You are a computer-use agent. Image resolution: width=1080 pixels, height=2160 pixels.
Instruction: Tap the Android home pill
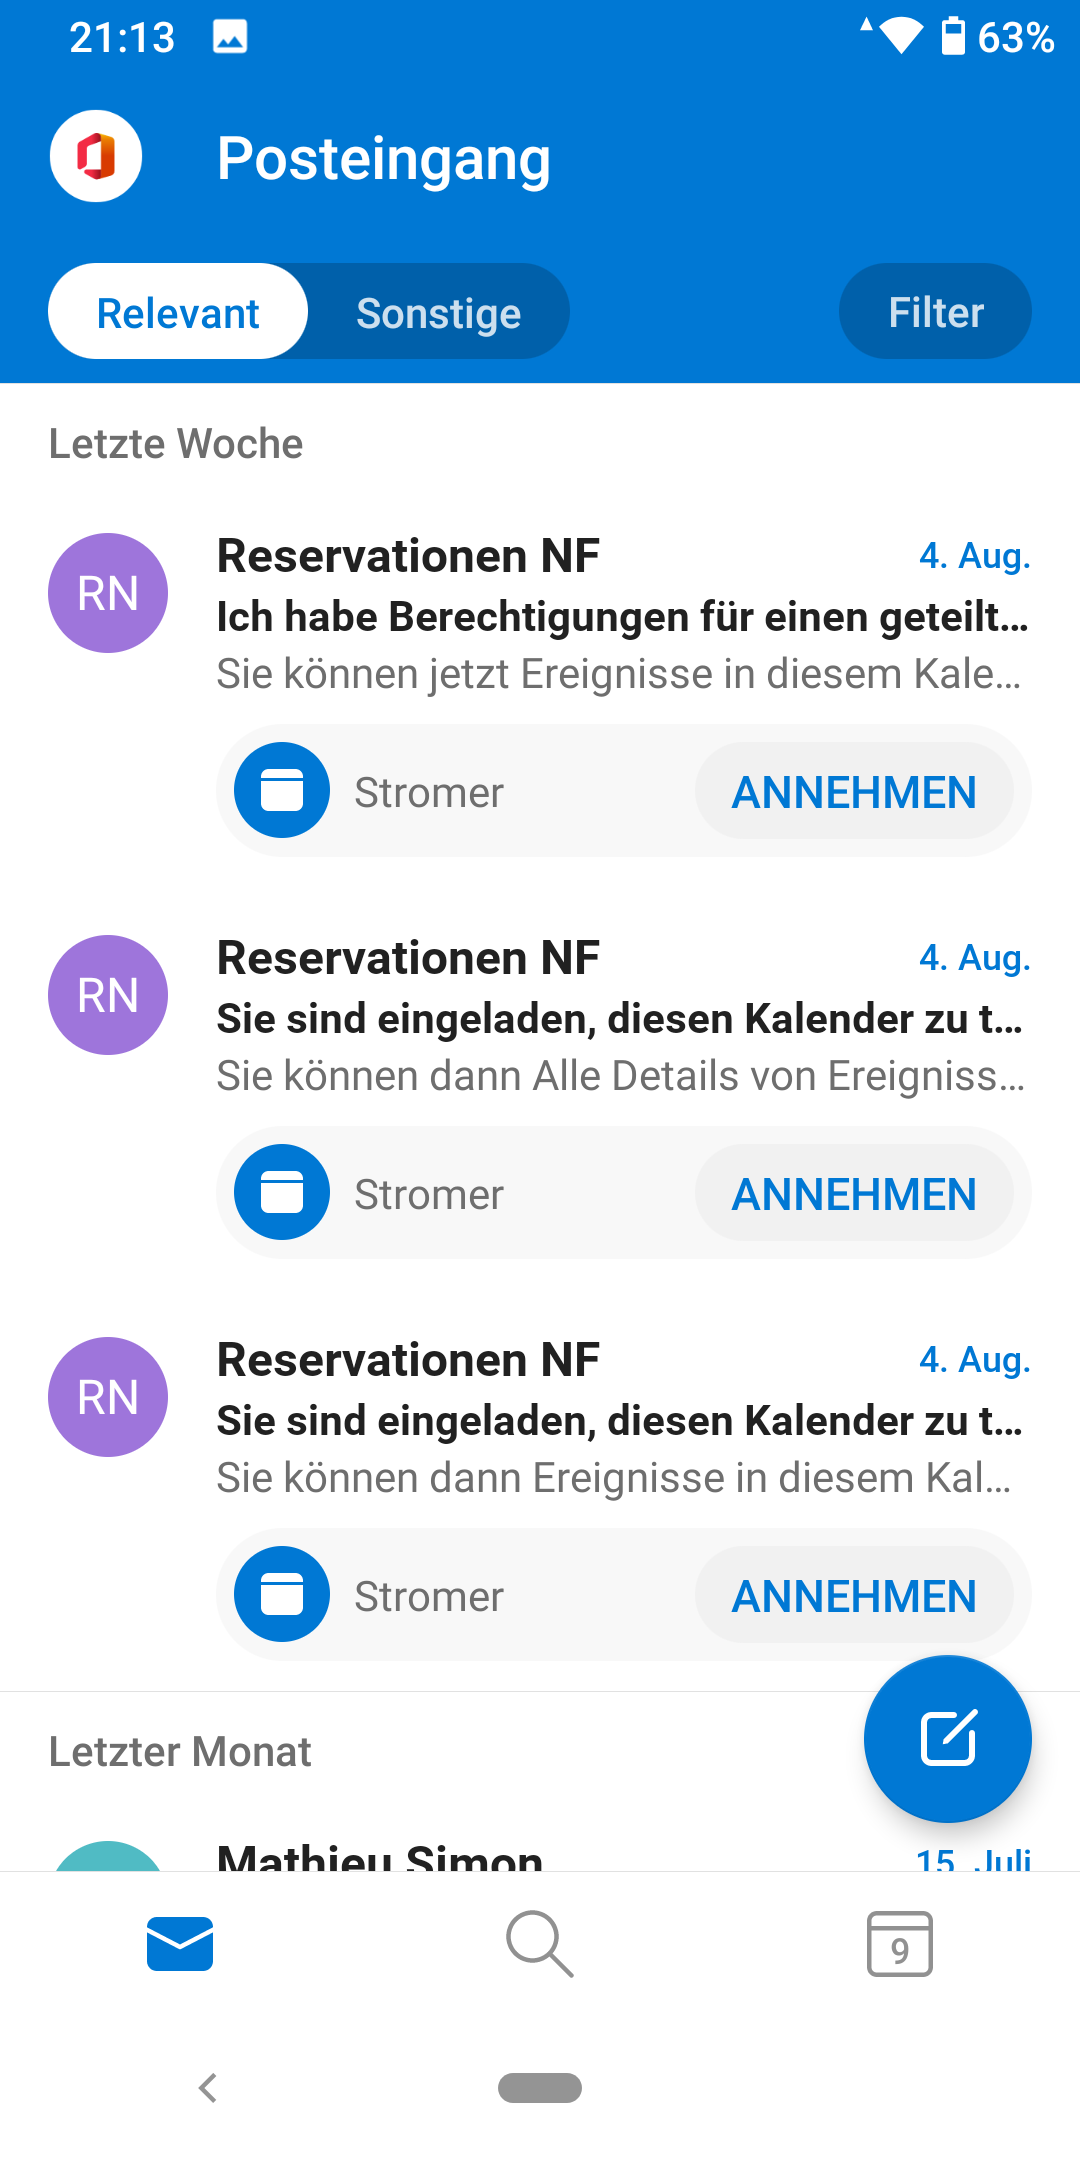coord(540,2088)
